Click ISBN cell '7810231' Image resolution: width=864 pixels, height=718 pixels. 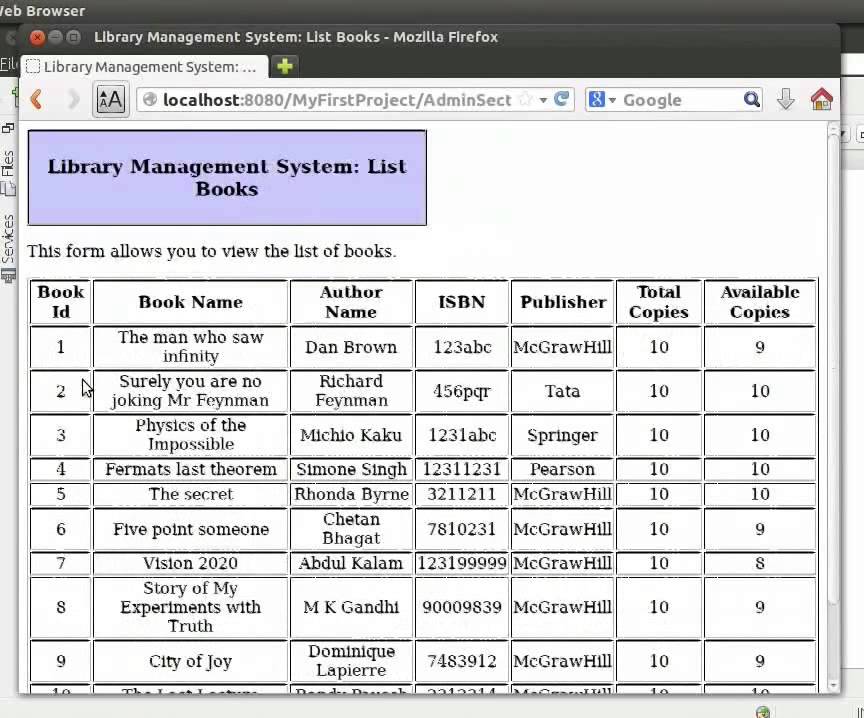[462, 529]
